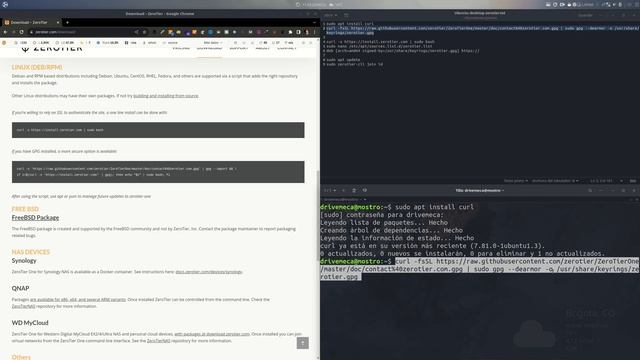The image size is (640, 360).
Task: Click new document icon in text editor
Action: pos(346,16)
